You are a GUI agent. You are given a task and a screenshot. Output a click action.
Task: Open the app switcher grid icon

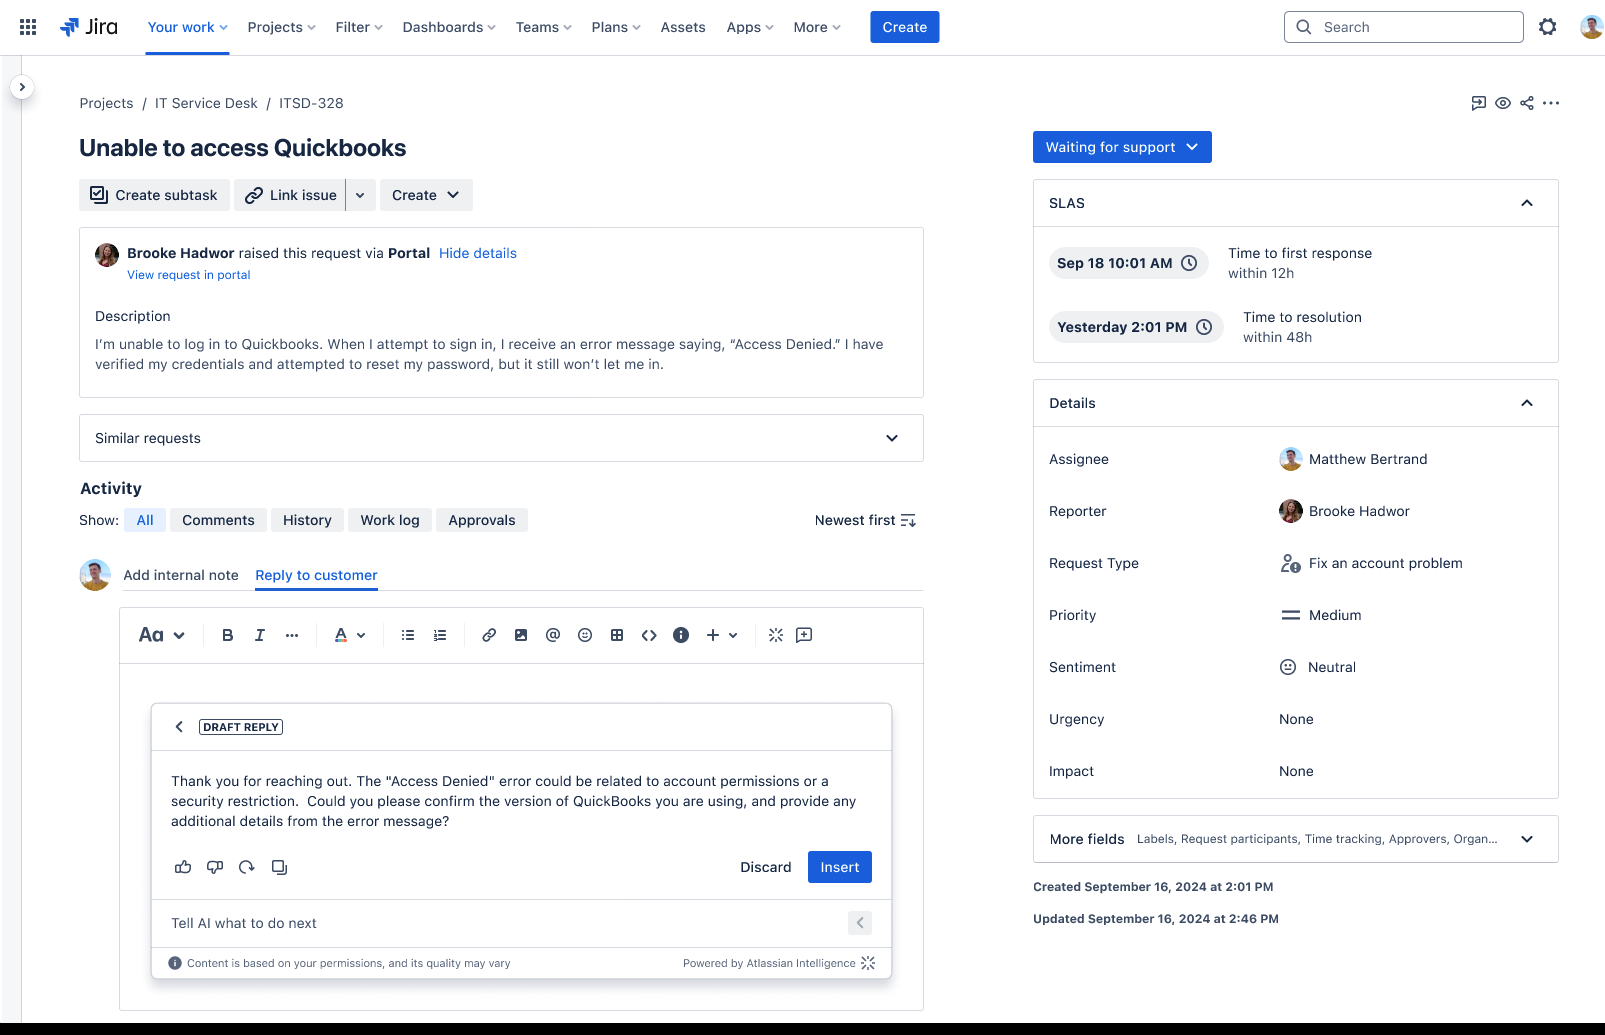coord(28,27)
